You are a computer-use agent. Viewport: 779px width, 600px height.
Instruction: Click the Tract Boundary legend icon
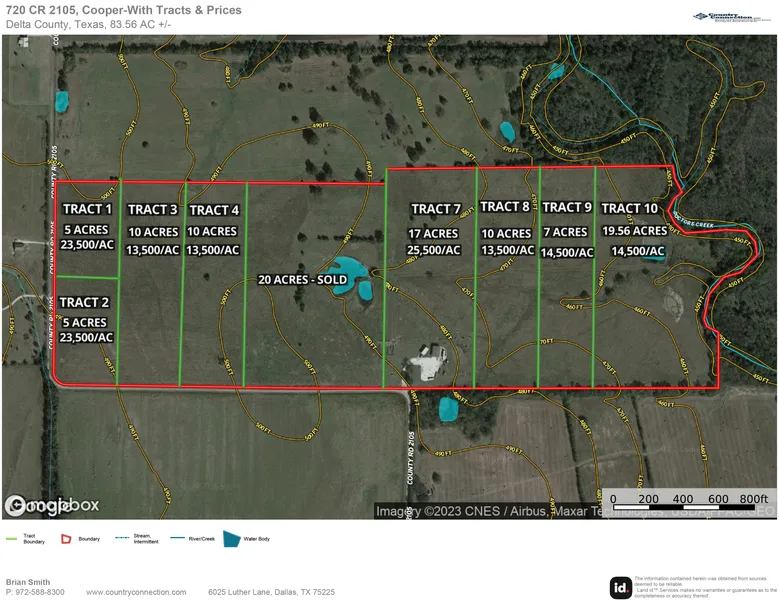[13, 539]
